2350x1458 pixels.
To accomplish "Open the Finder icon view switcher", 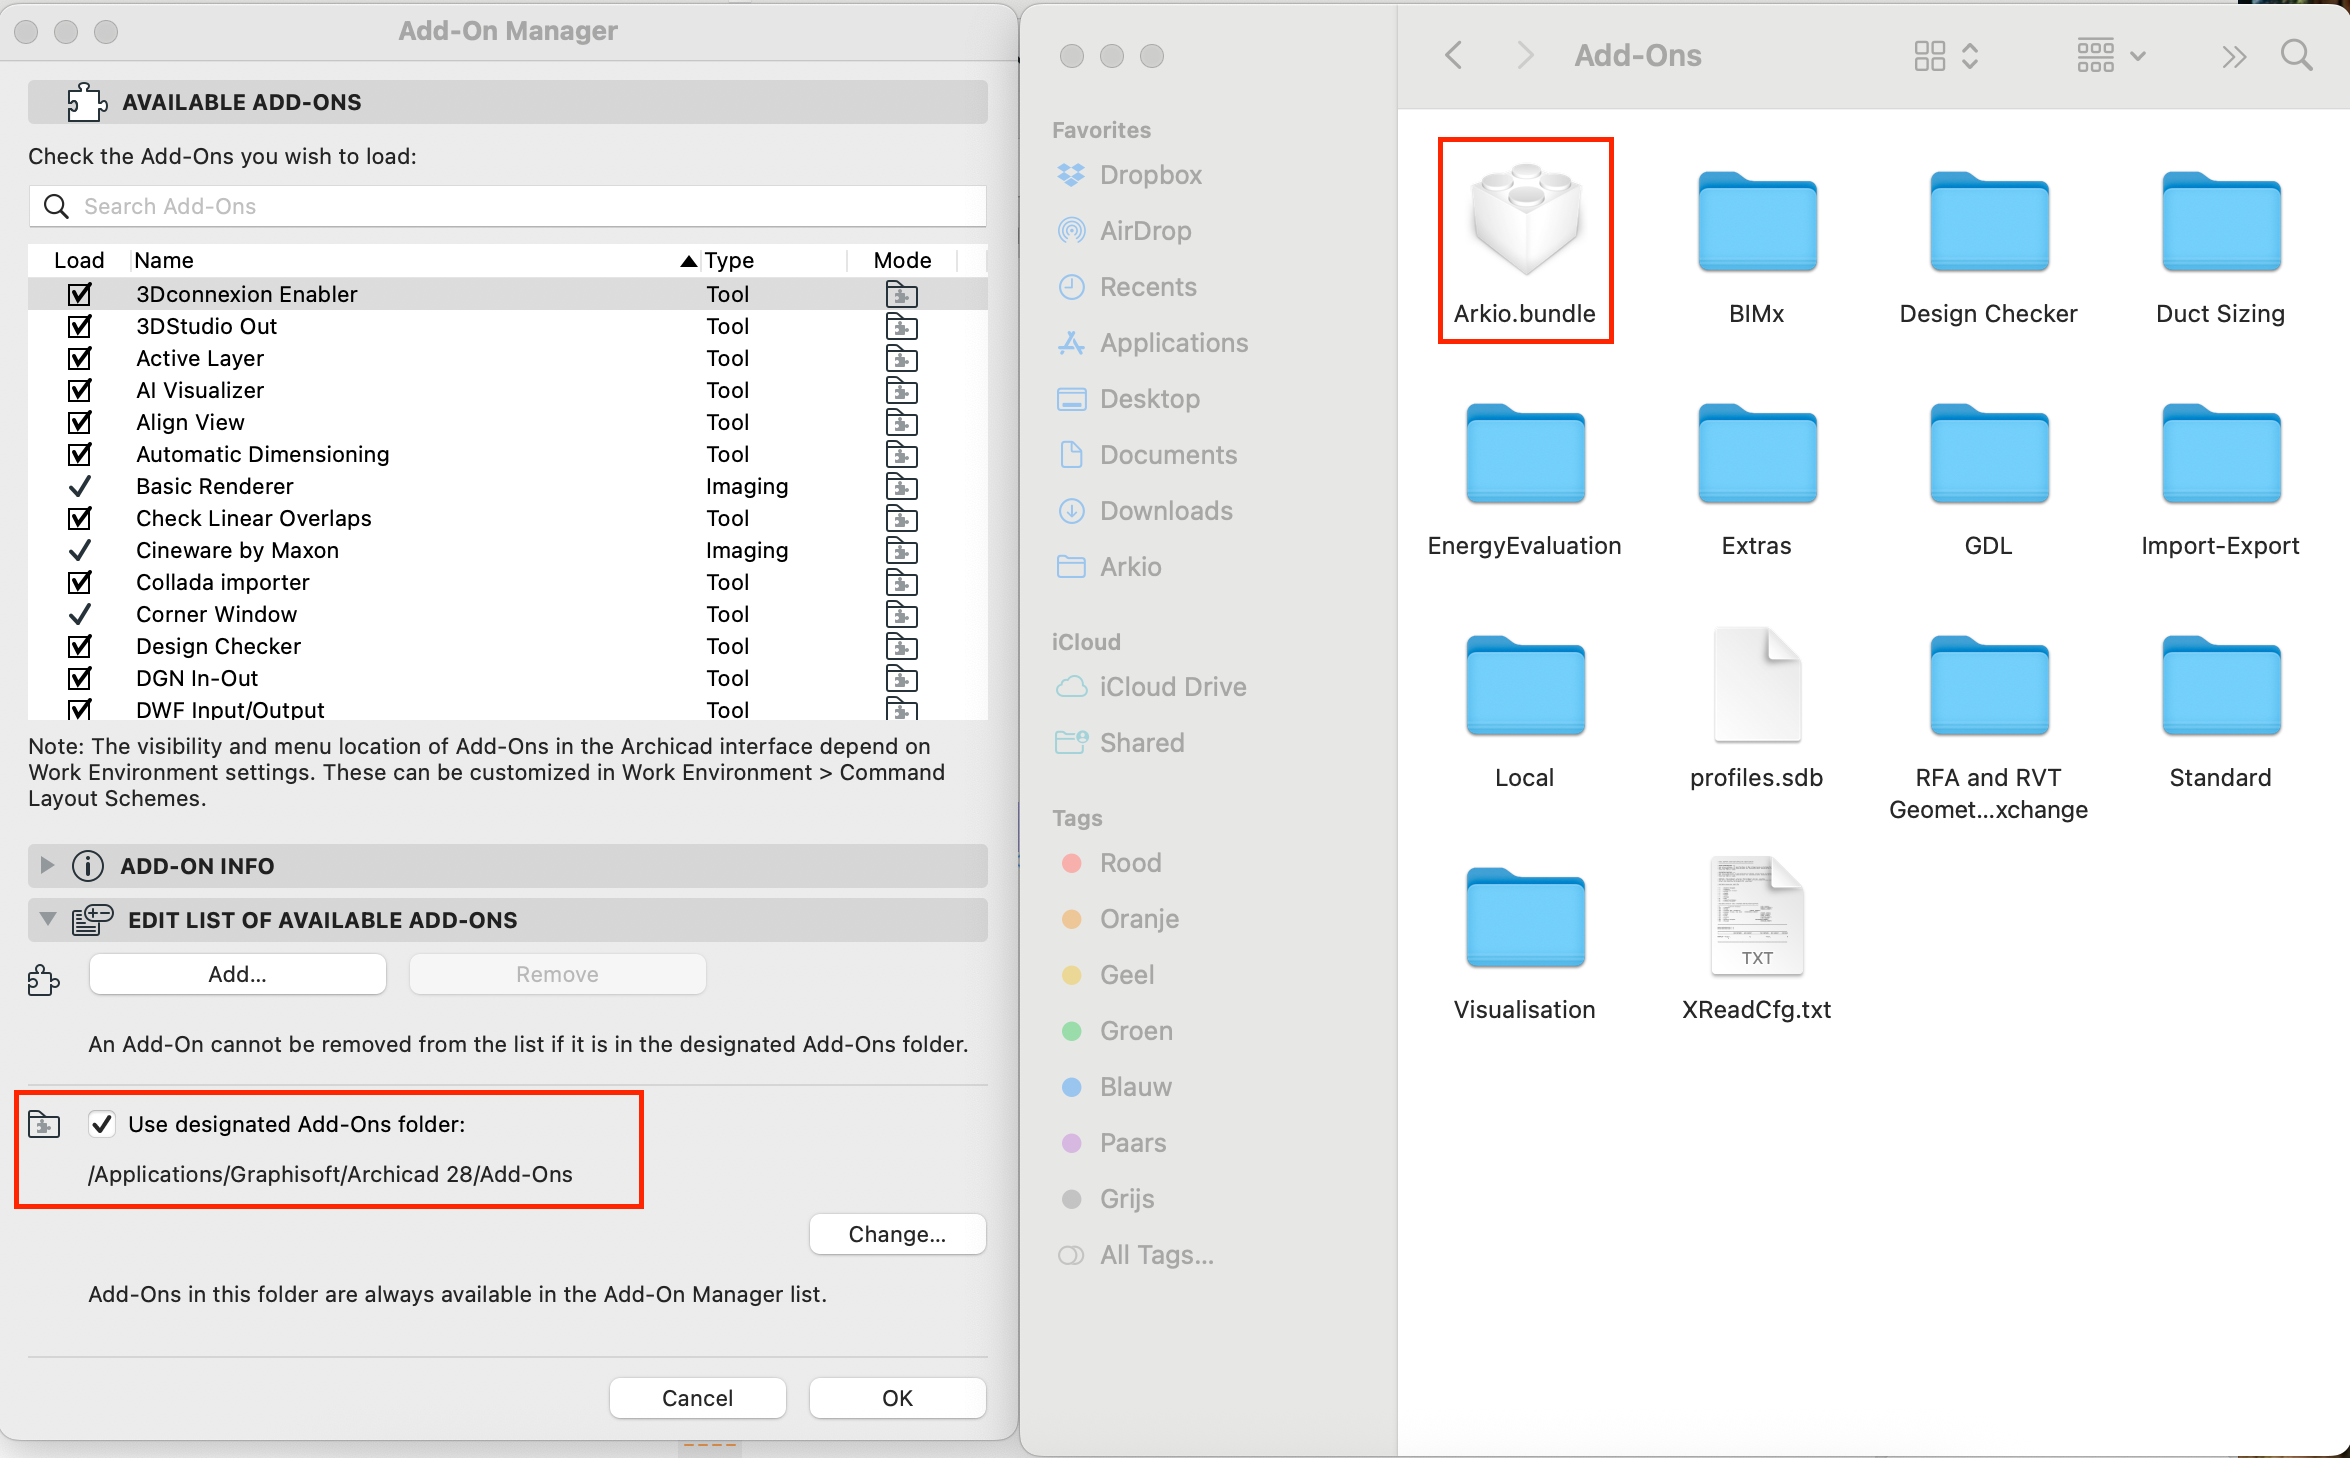I will click(x=1945, y=56).
